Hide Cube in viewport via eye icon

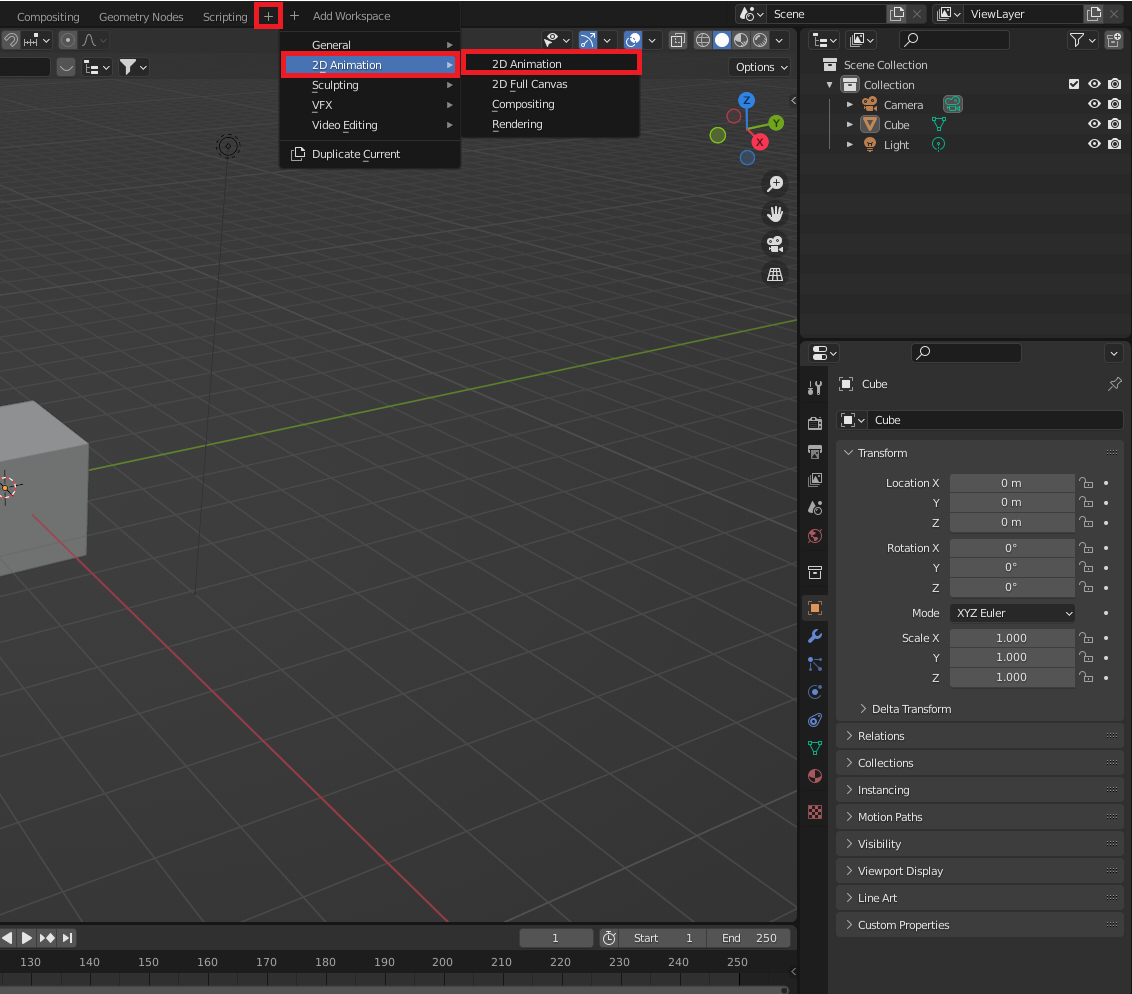[x=1094, y=124]
